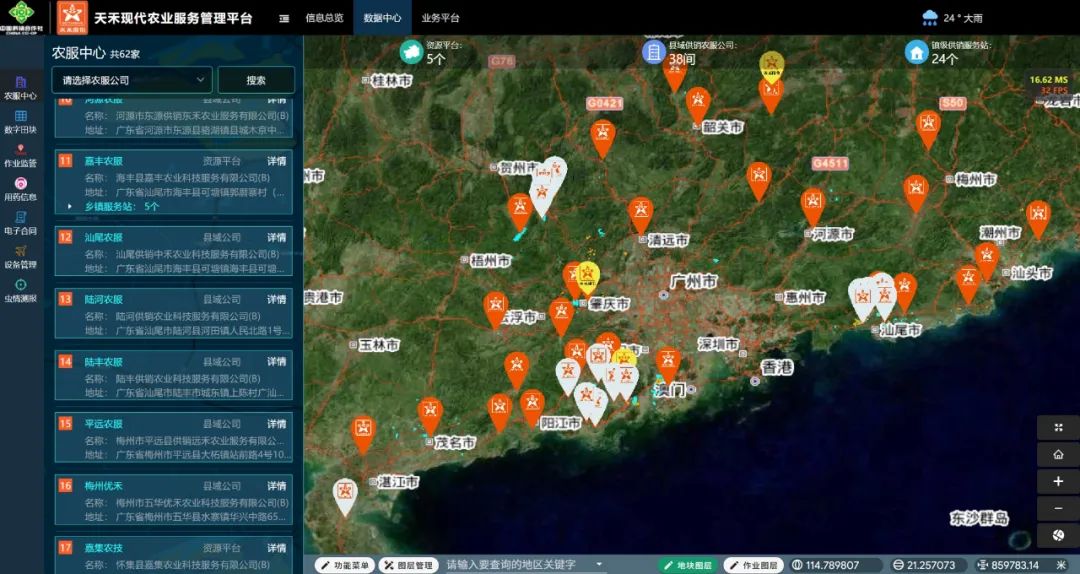Open the 请选择农服公司 dropdown
Image resolution: width=1080 pixels, height=574 pixels.
pyautogui.click(x=132, y=80)
